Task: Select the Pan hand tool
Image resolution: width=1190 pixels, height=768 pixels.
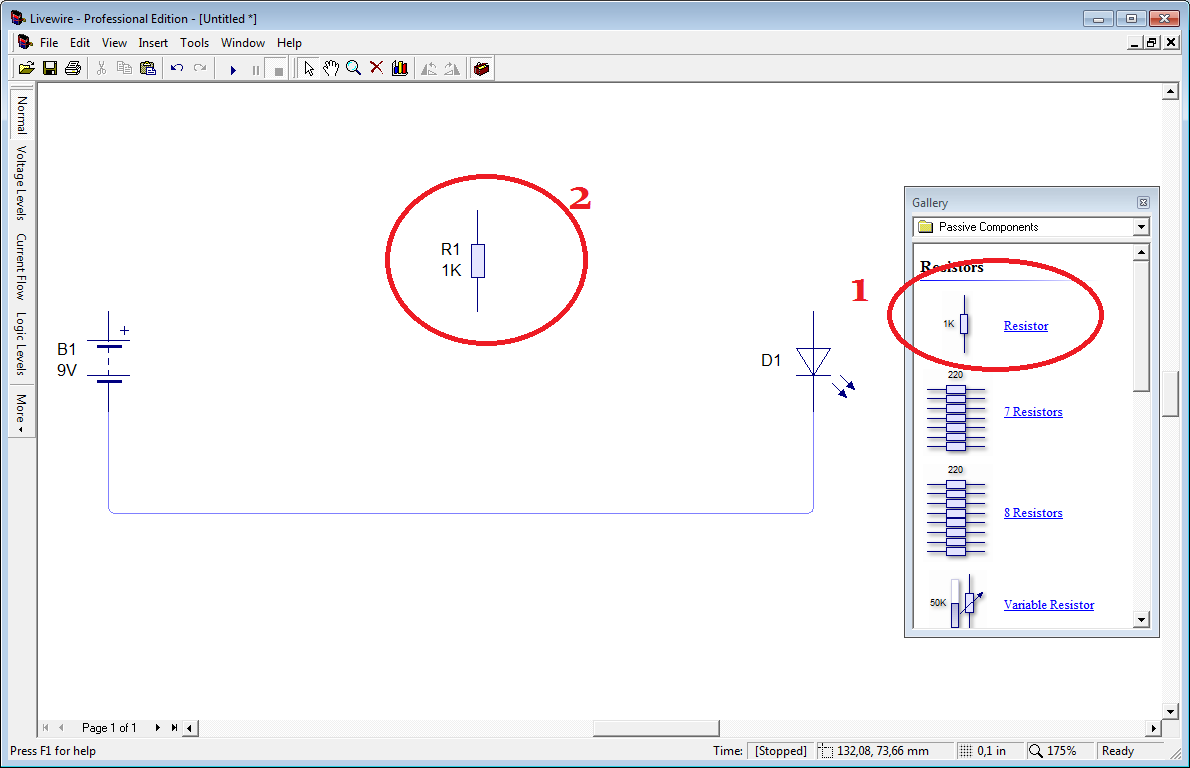Action: click(x=331, y=68)
